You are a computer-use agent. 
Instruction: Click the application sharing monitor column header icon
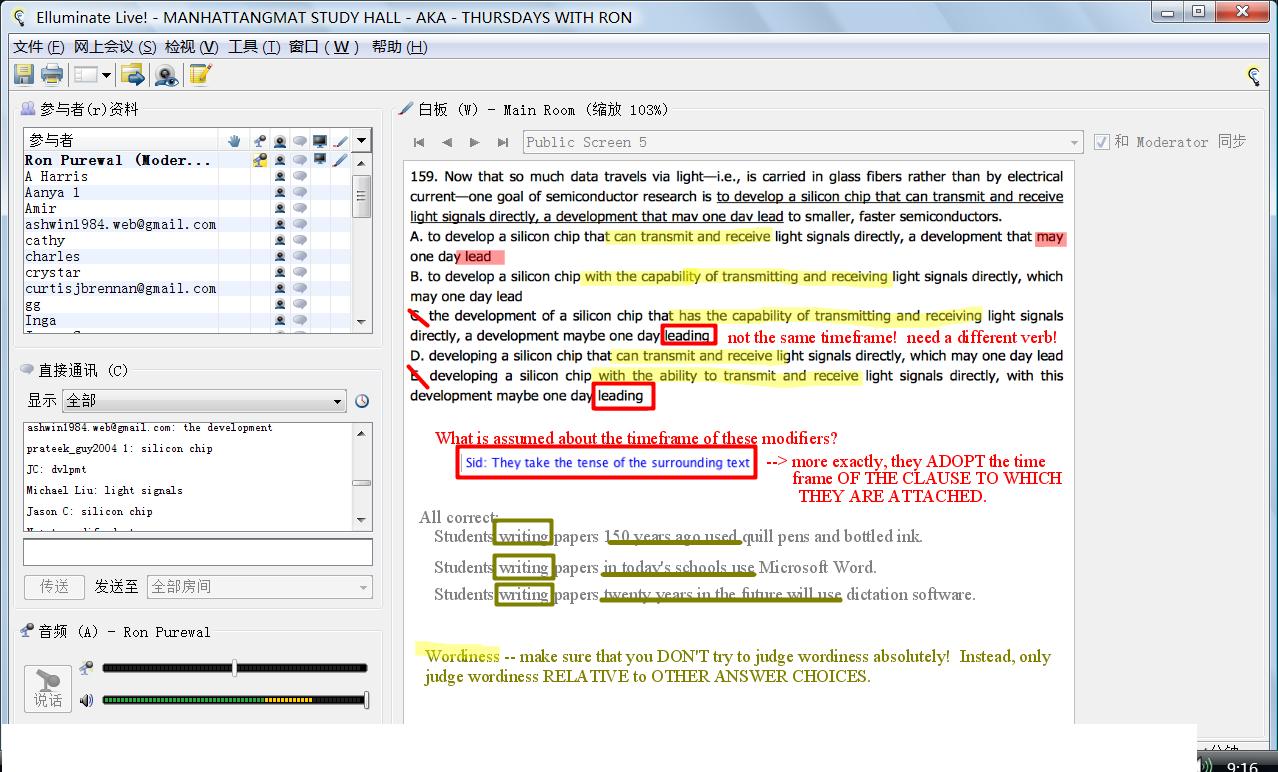320,141
